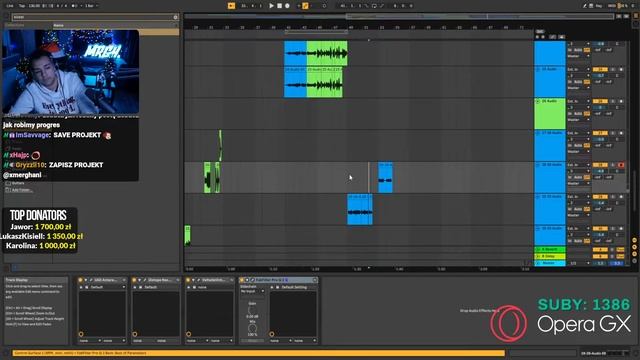Toggle Automation Mode above track headers
The width and height of the screenshot is (640, 360).
[553, 37]
